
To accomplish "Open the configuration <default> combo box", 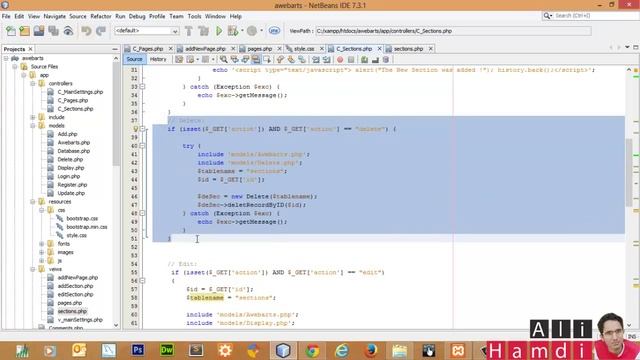I will pyautogui.click(x=147, y=31).
